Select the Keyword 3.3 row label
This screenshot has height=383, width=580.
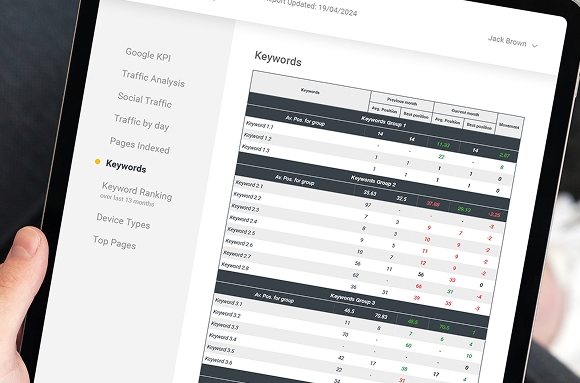tap(224, 326)
